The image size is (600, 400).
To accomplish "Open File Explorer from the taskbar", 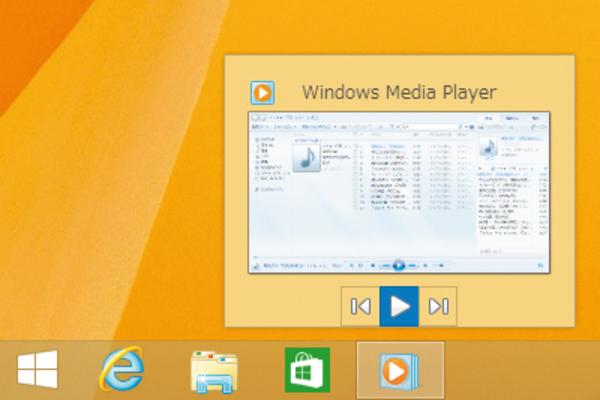I will [214, 372].
